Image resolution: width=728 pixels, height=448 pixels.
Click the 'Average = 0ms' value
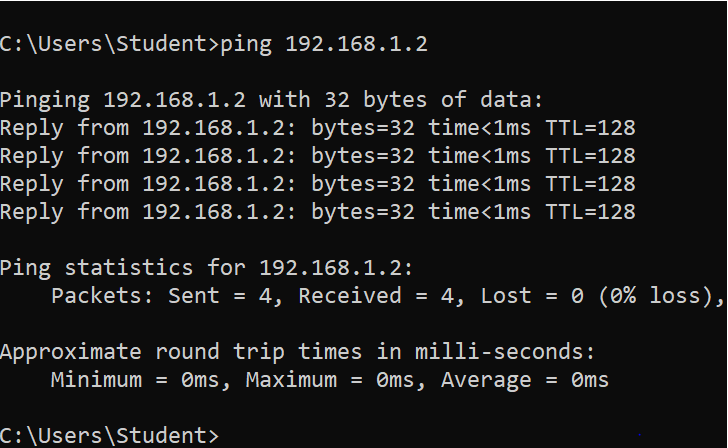525,380
